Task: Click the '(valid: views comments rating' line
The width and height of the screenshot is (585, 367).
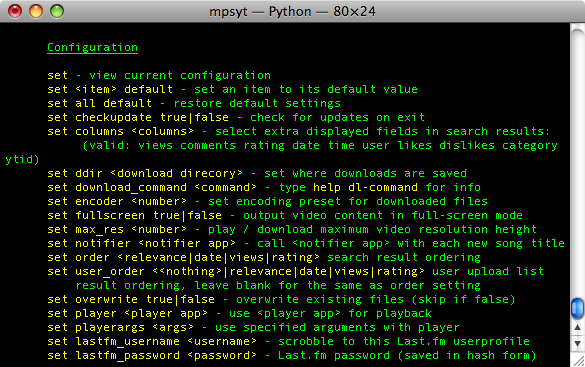Action: 320,145
